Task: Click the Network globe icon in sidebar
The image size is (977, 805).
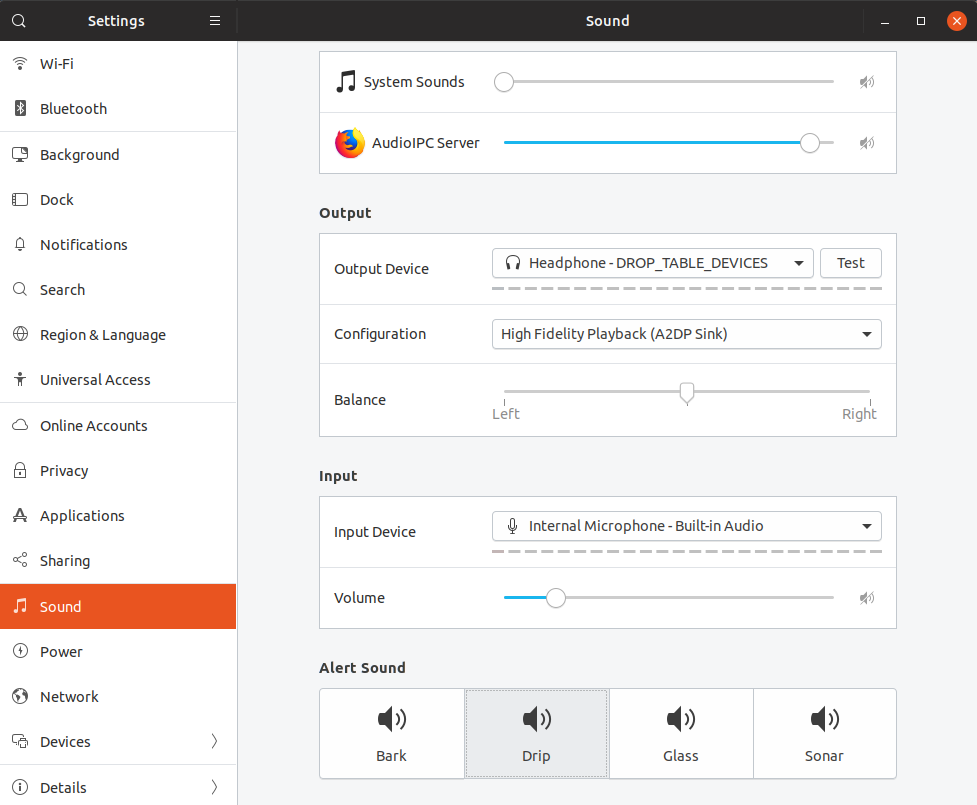Action: coord(20,696)
